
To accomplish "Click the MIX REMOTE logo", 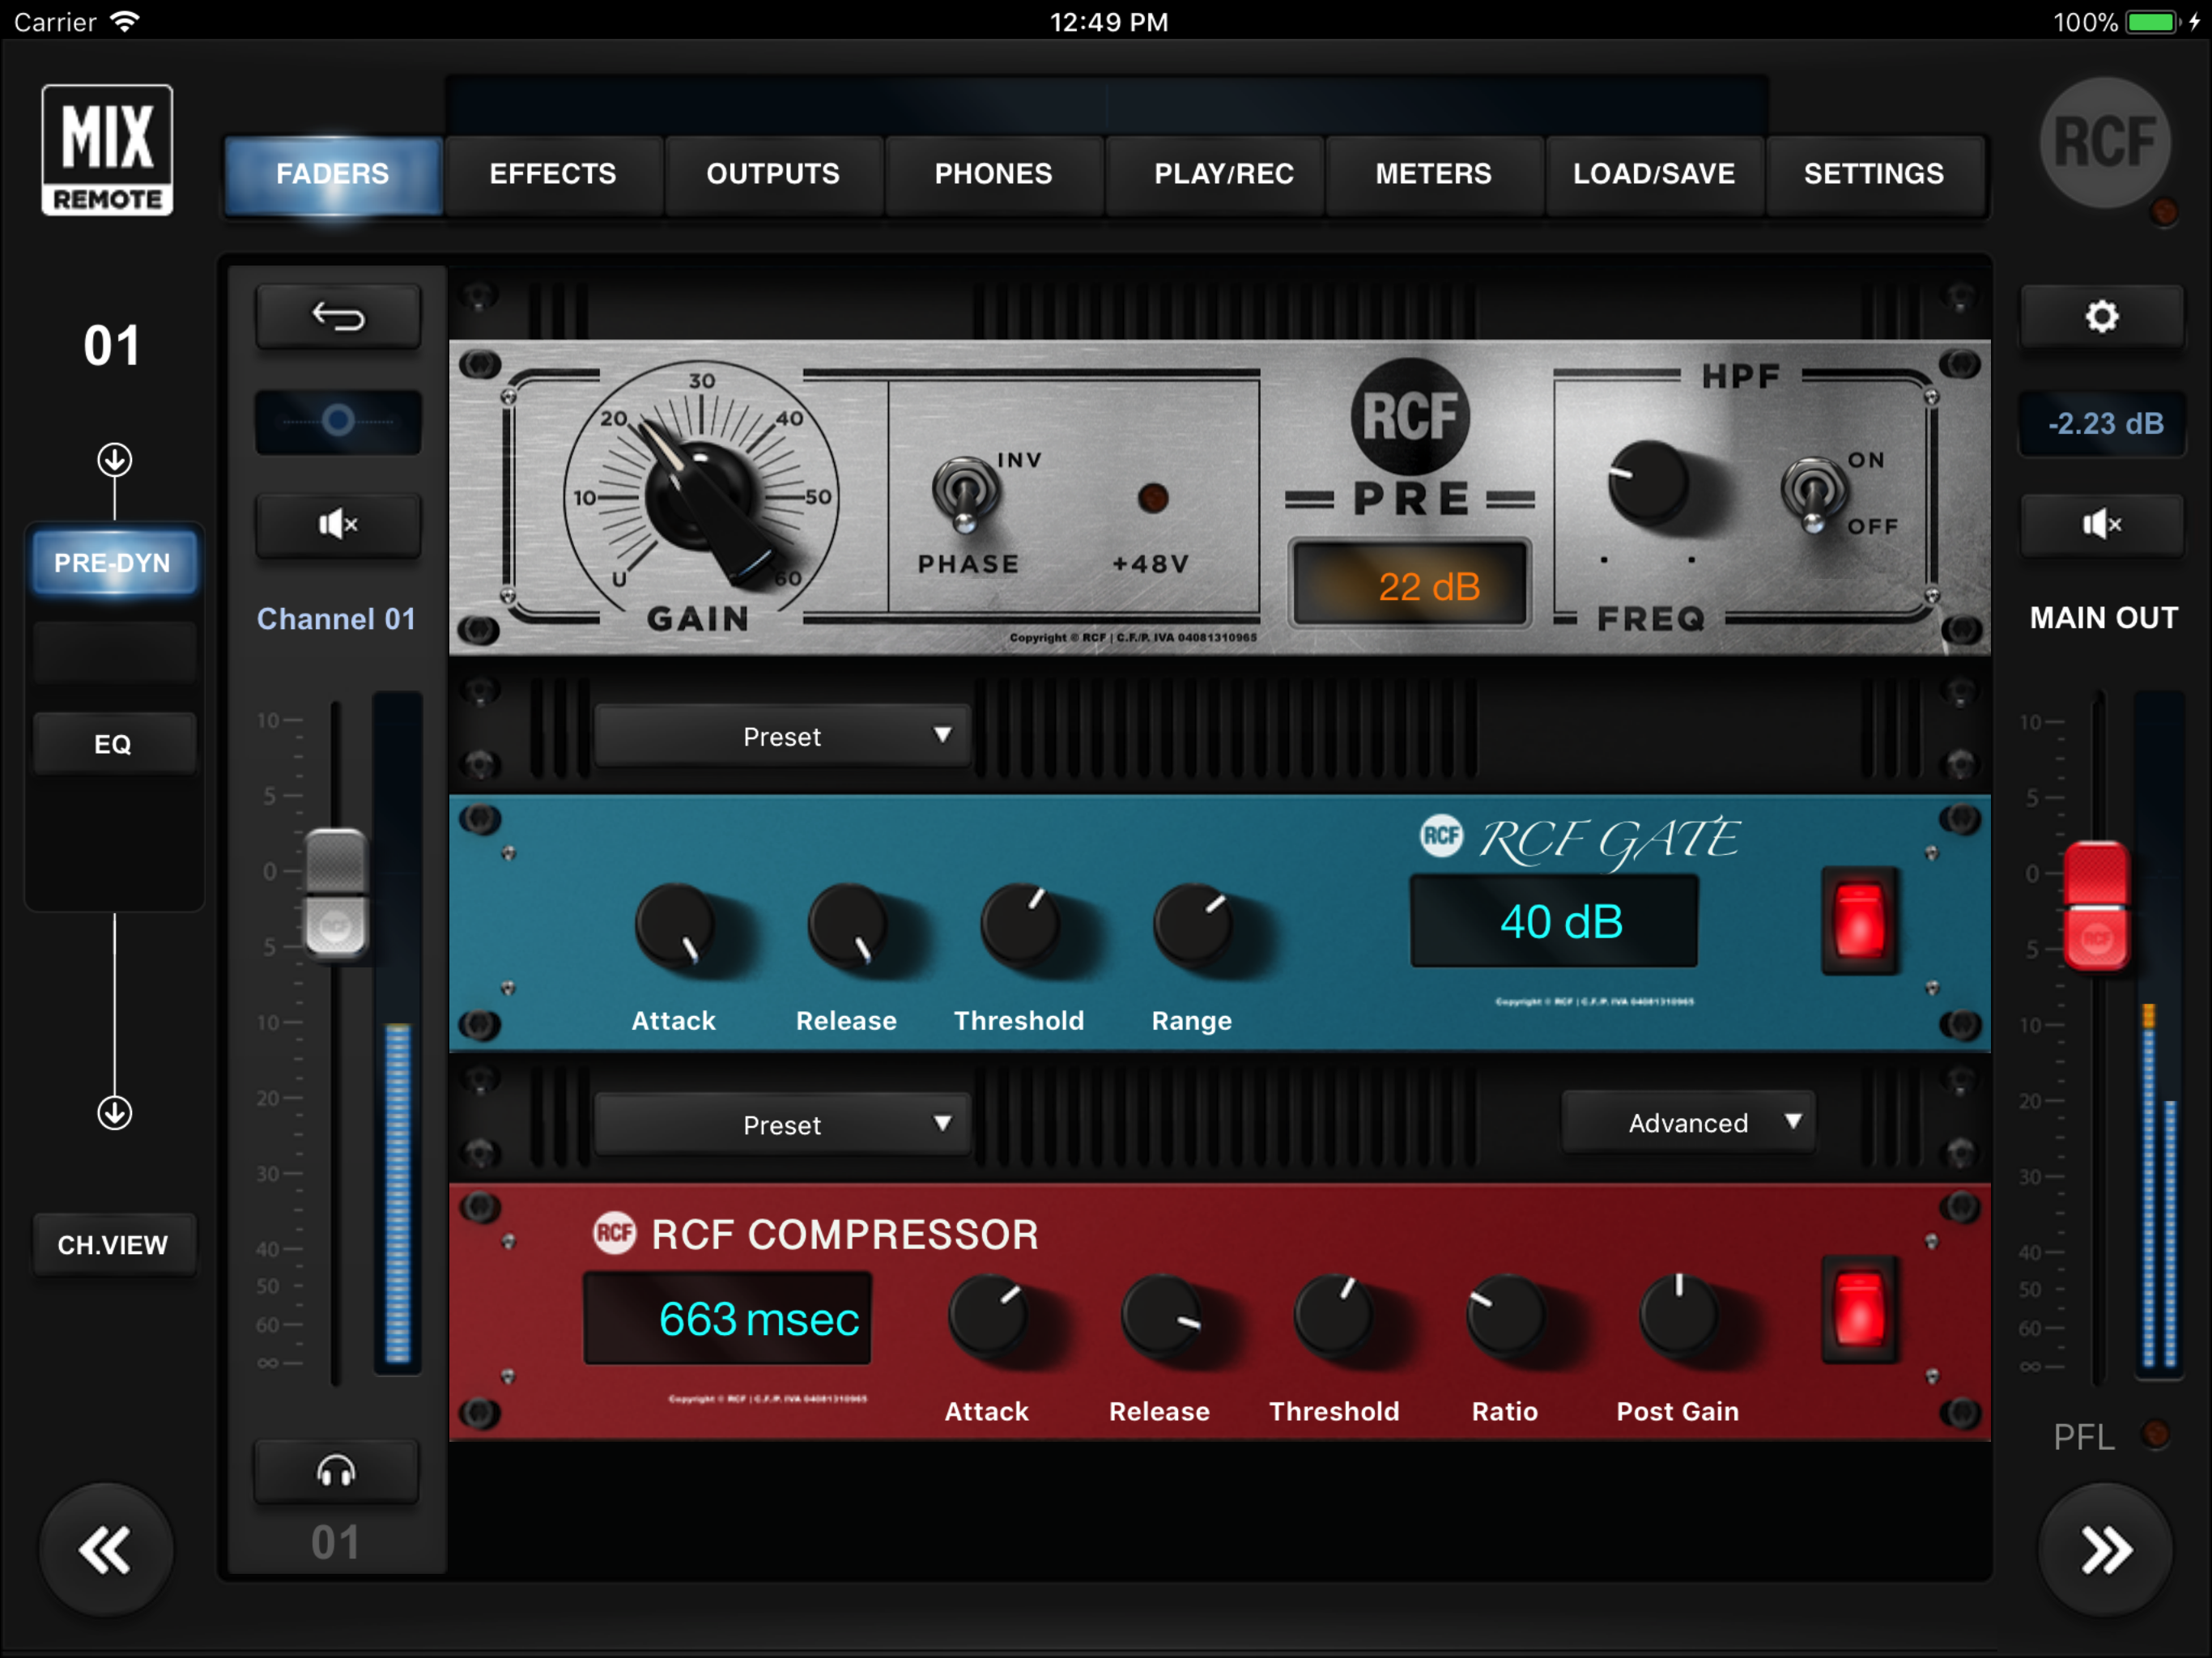I will click(107, 150).
